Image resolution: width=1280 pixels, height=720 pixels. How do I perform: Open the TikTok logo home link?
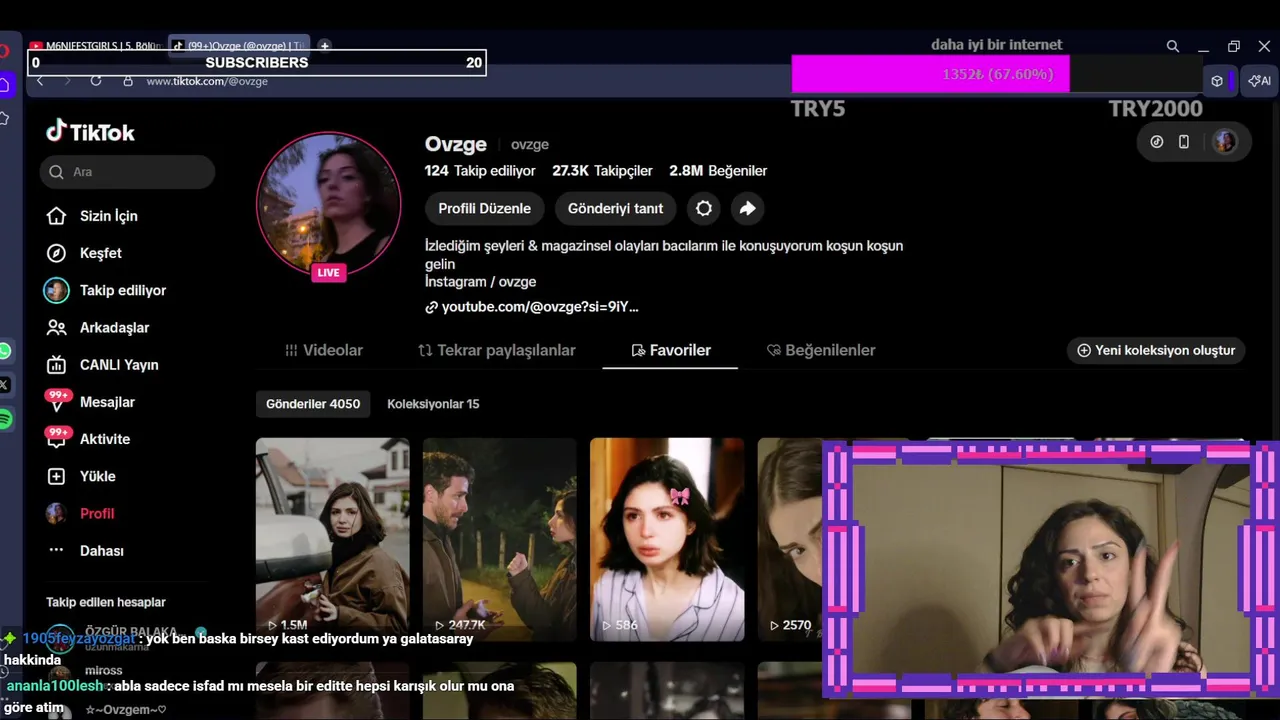point(90,132)
